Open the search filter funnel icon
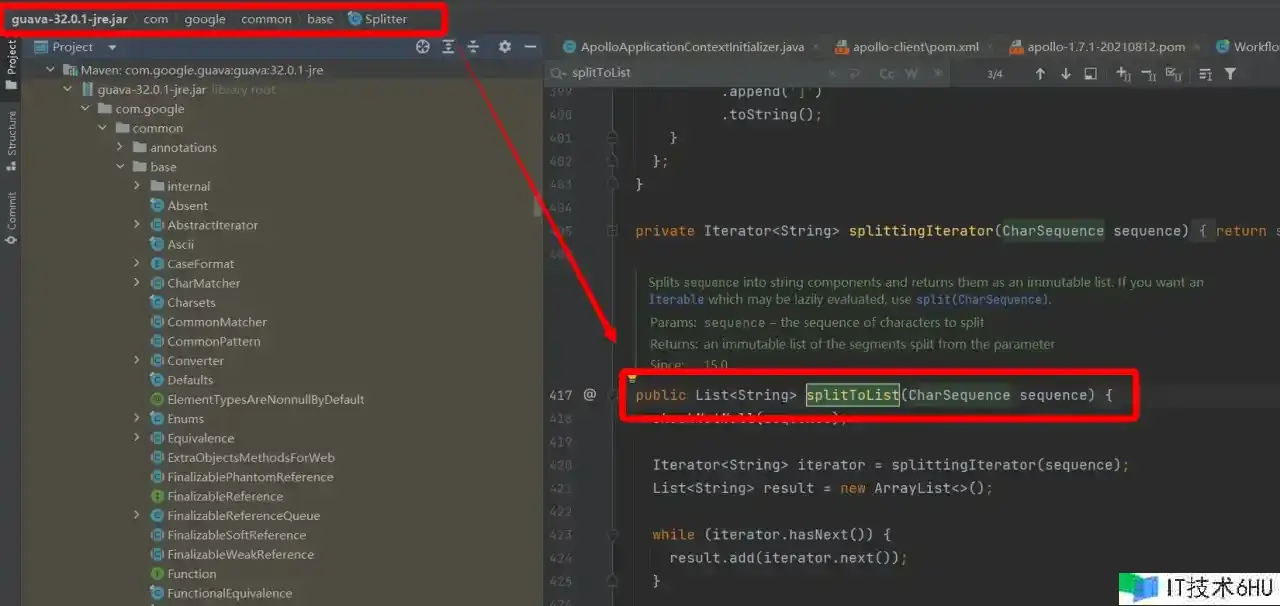This screenshot has width=1280, height=606. click(1230, 74)
